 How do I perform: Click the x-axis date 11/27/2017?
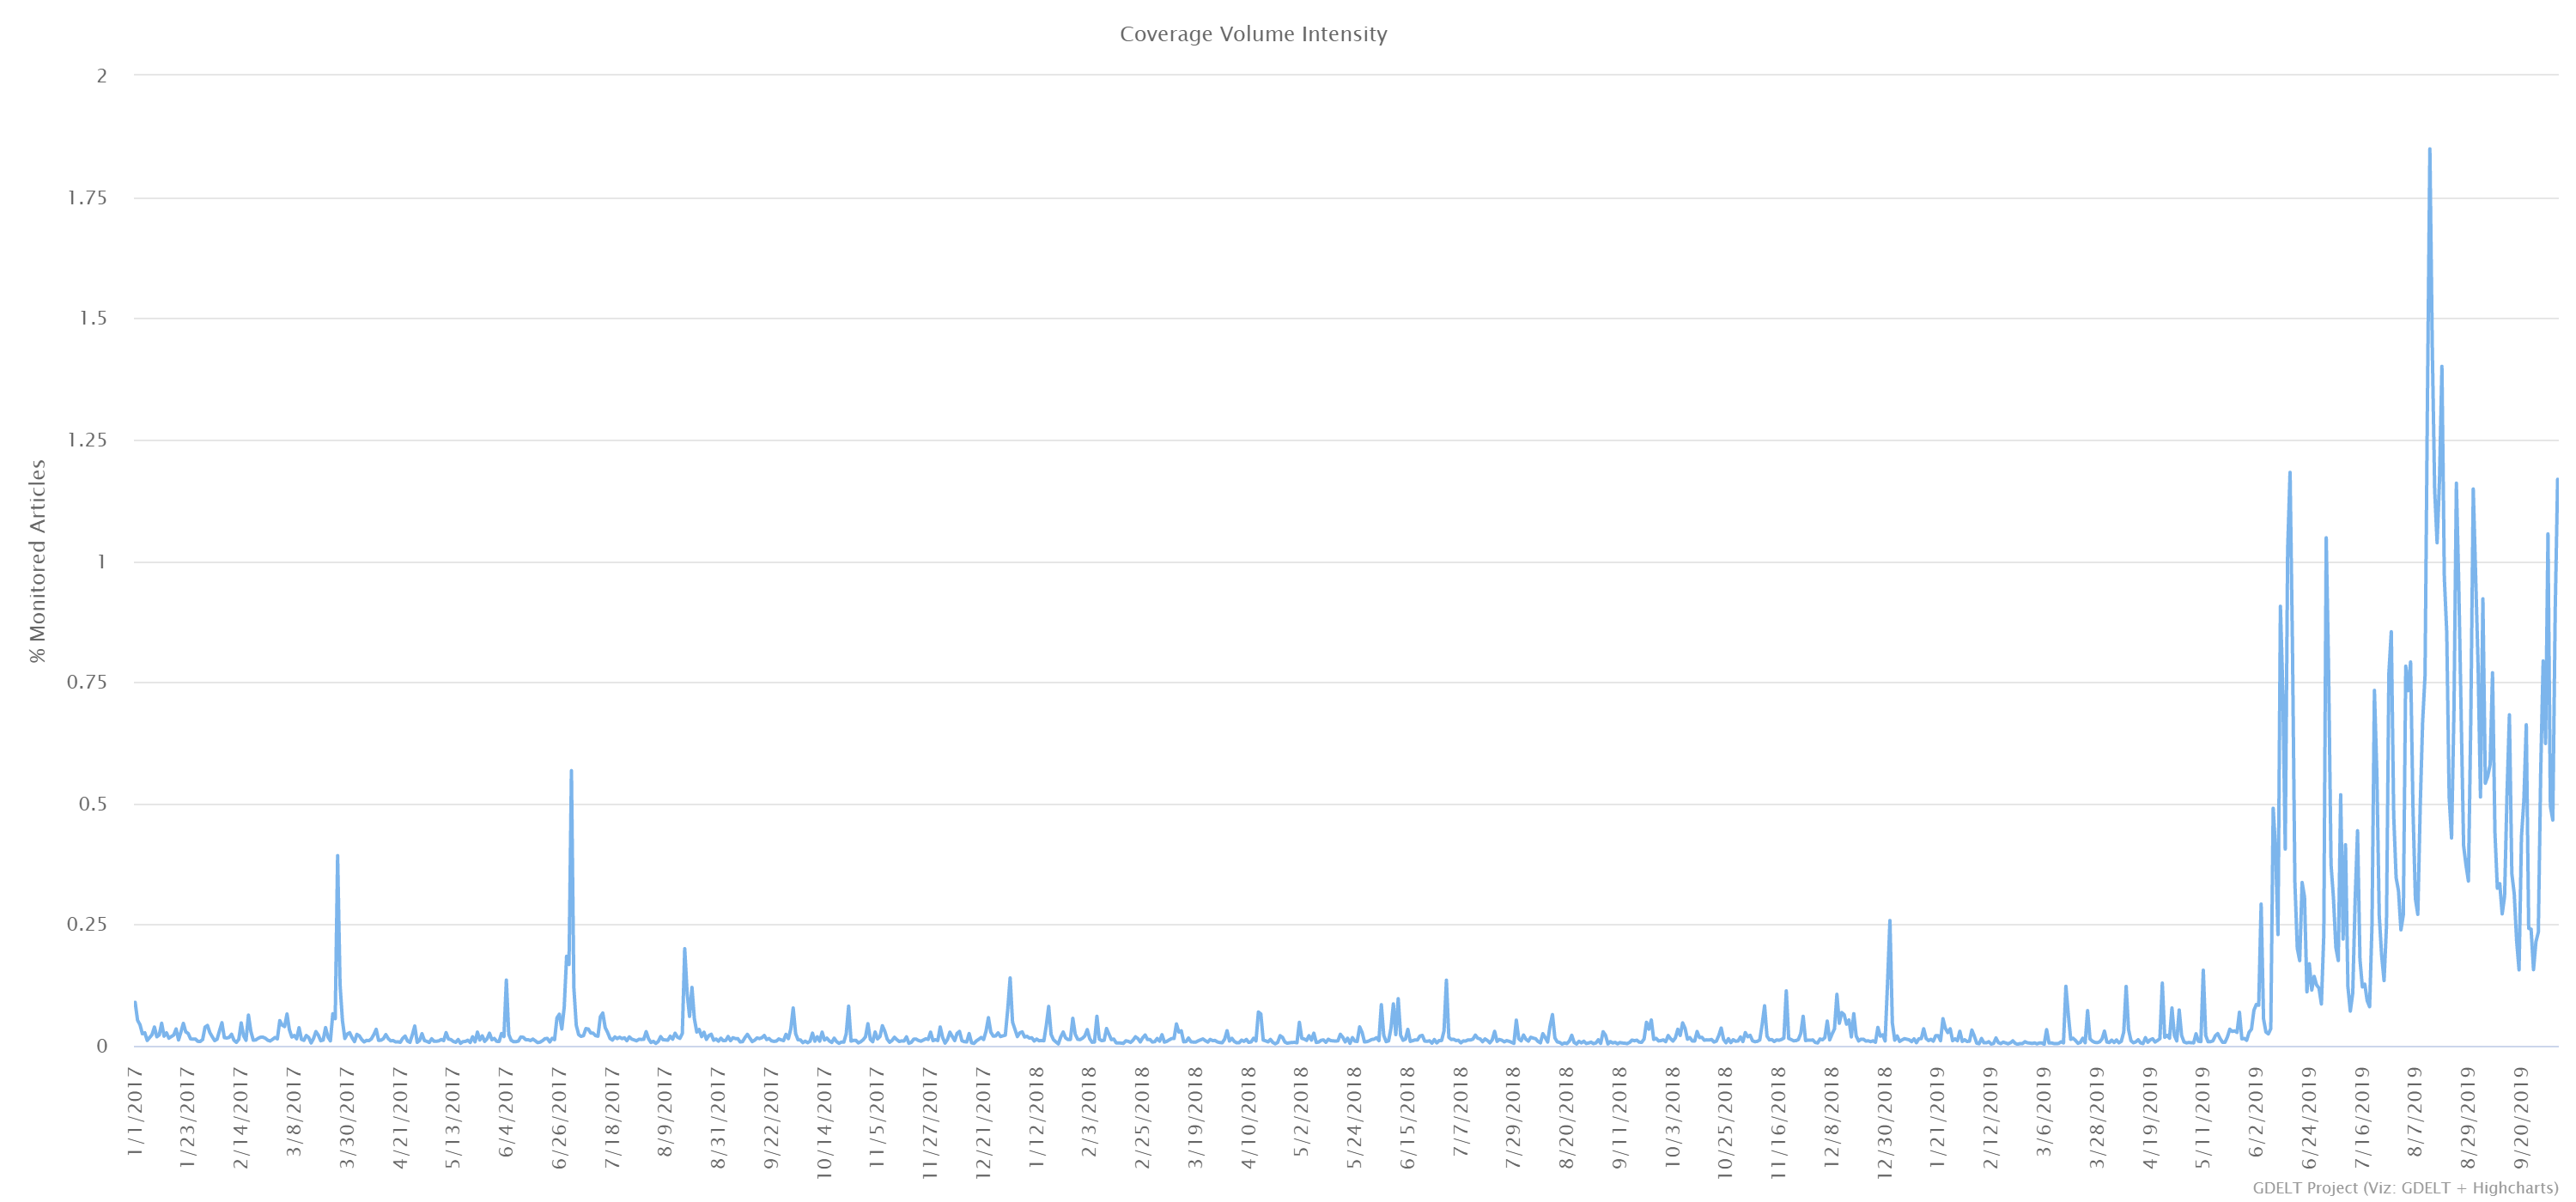coord(931,1121)
